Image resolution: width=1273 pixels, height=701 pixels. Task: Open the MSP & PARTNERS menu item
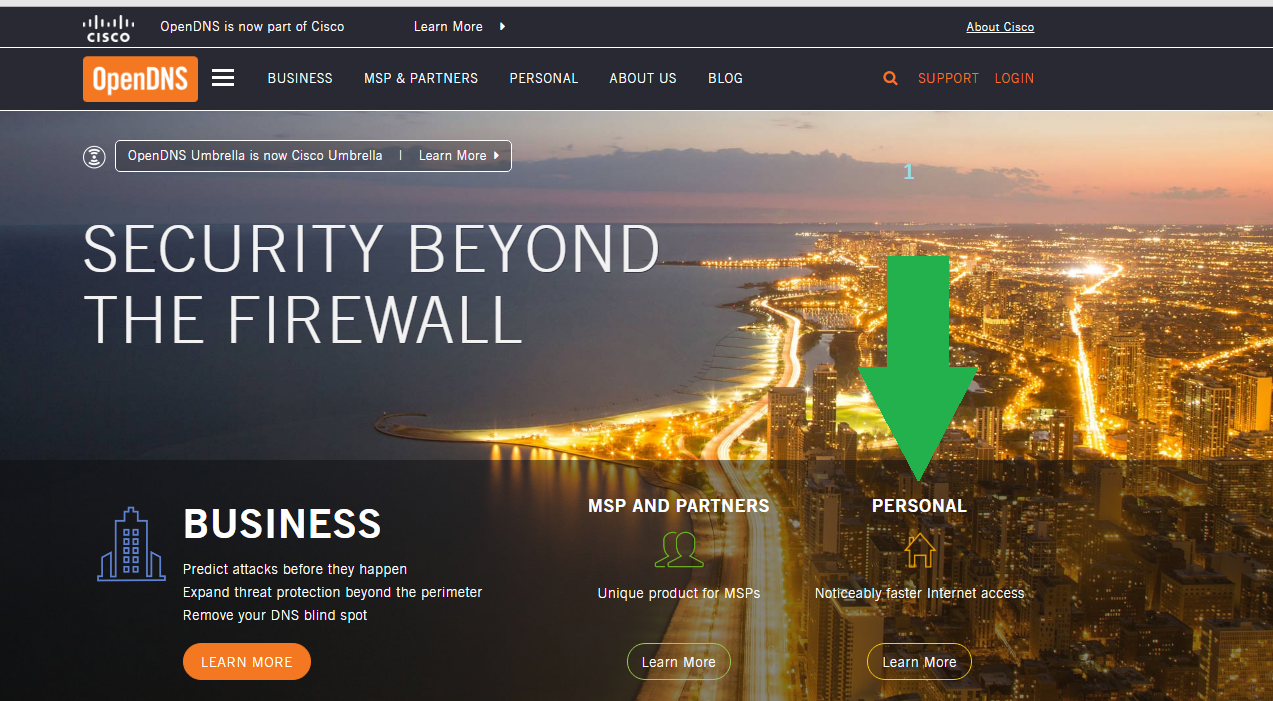[x=421, y=78]
